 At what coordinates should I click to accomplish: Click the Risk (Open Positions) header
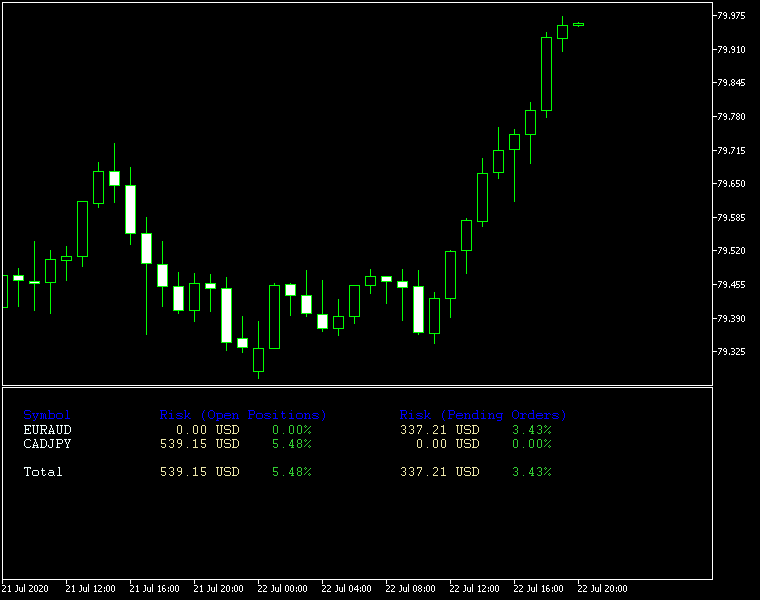(243, 415)
